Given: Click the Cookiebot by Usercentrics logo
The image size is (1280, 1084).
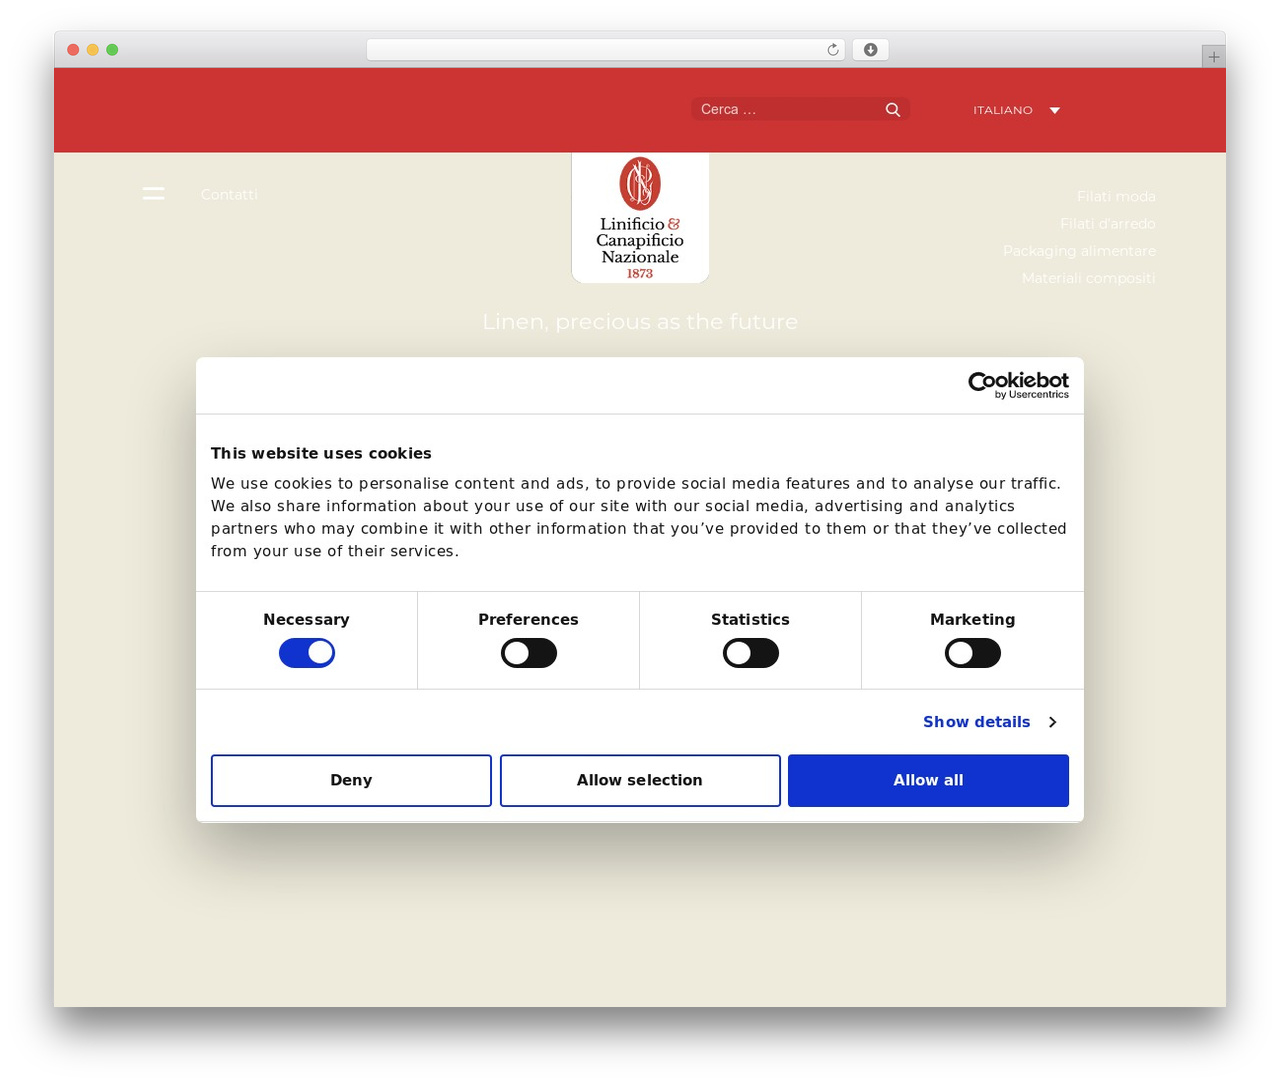Looking at the screenshot, I should [1018, 385].
